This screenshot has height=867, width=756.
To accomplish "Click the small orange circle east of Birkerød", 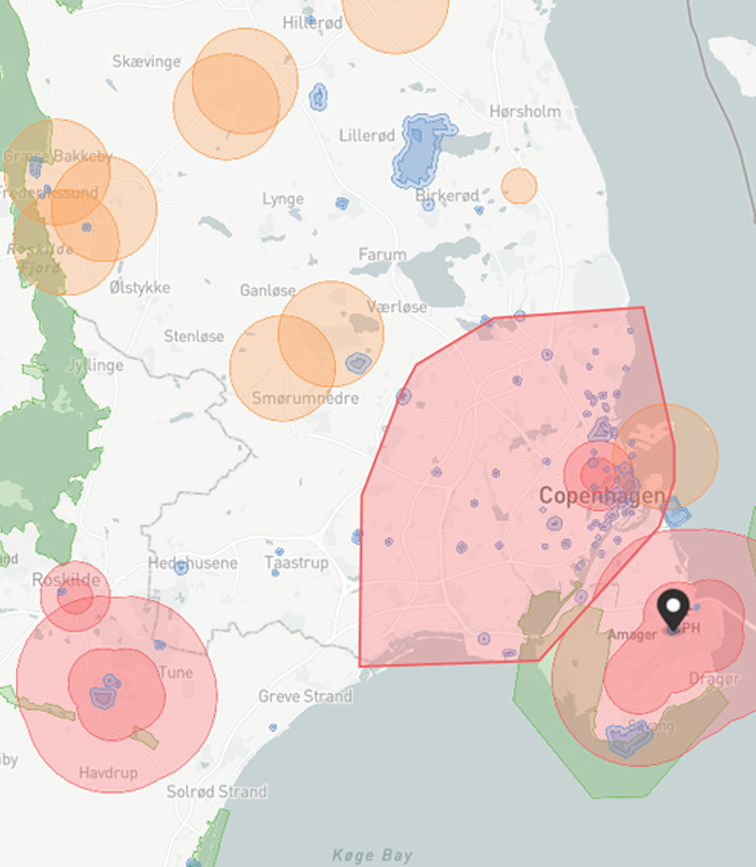I will click(519, 186).
